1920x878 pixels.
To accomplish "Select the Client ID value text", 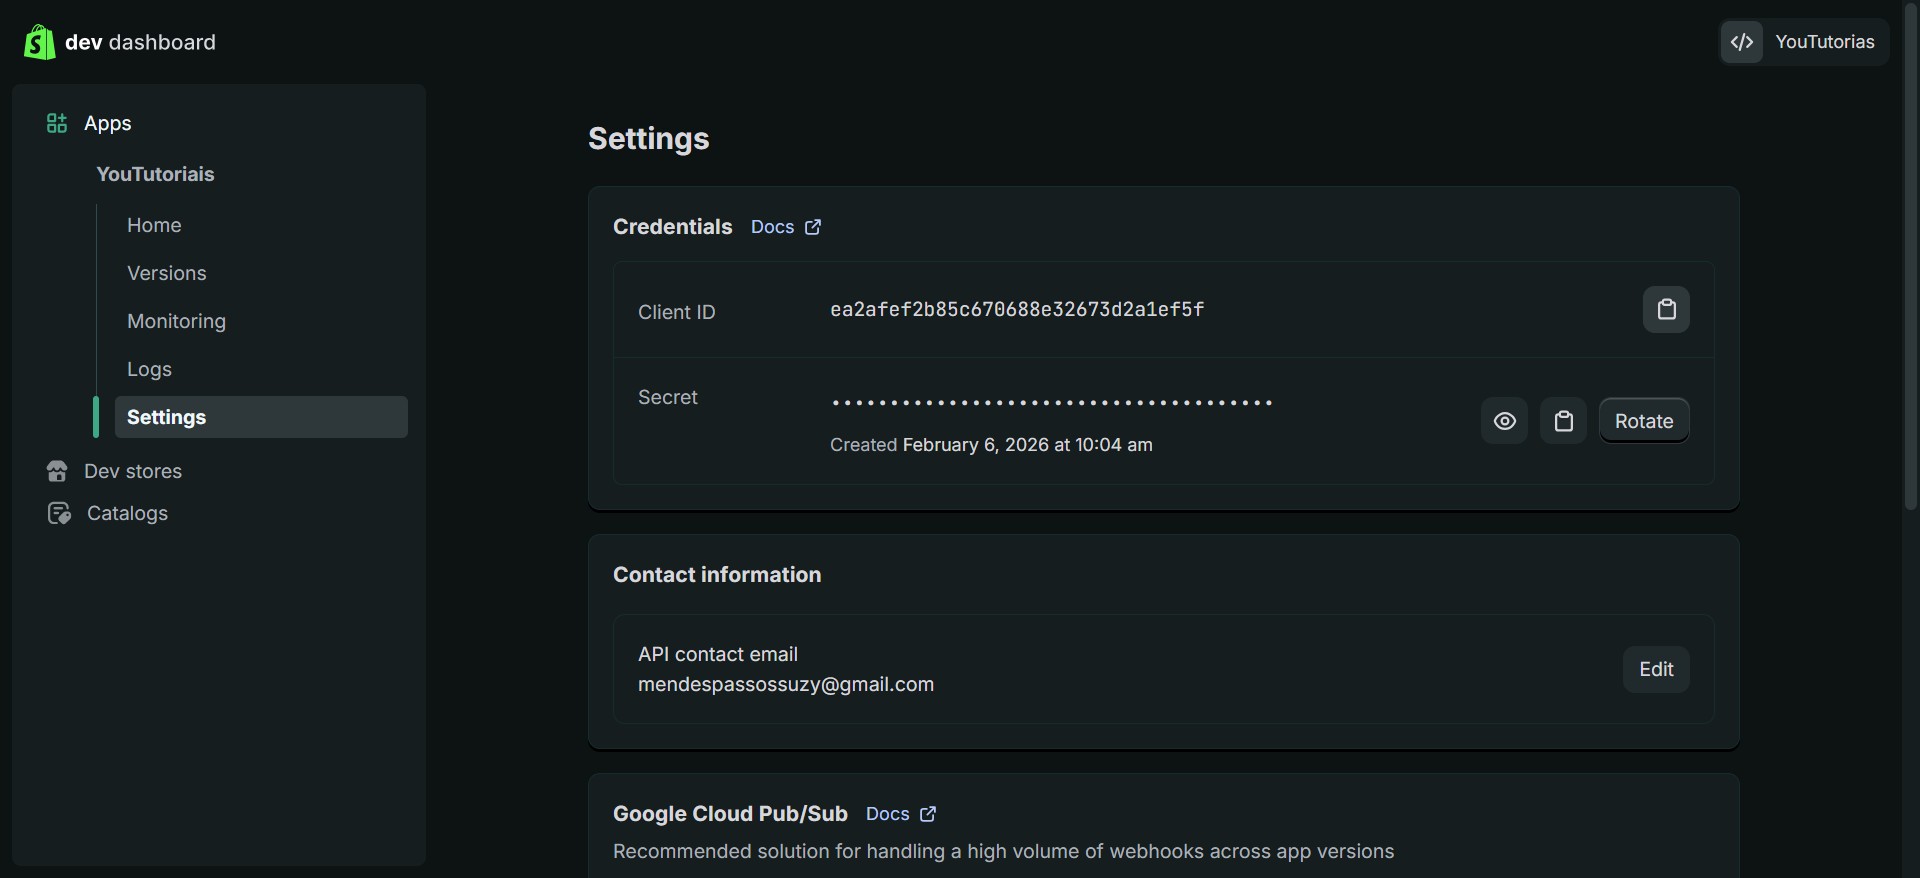I will 1017,310.
